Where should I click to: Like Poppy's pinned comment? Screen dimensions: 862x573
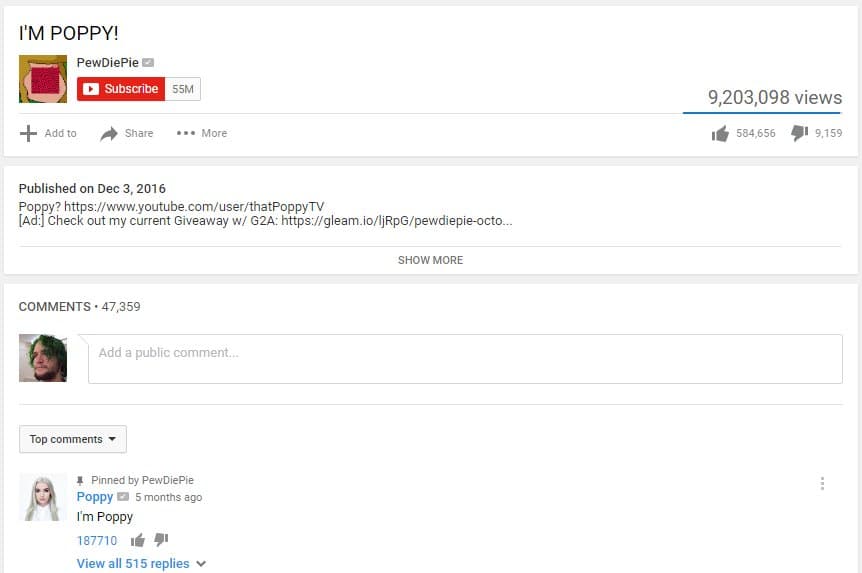click(x=137, y=540)
